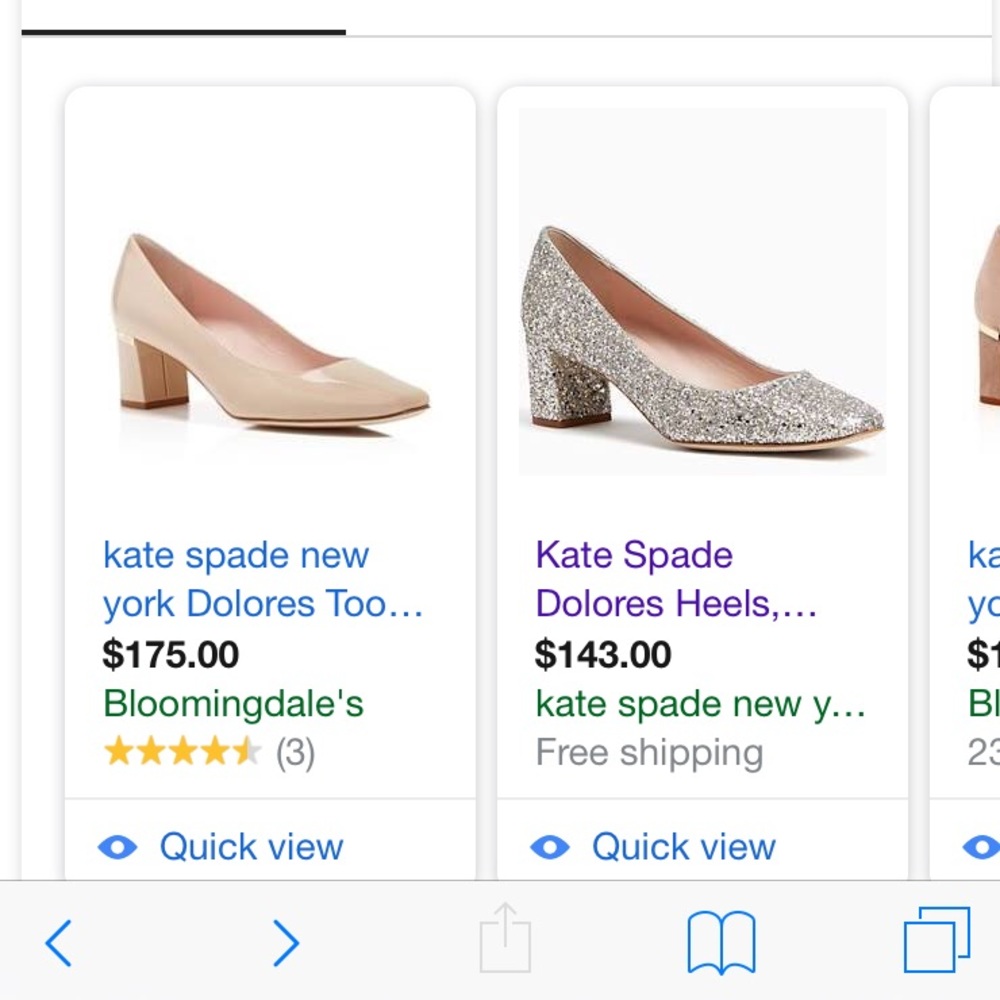This screenshot has width=1000, height=1000.
Task: Click the $143.00 price
Action: click(603, 654)
